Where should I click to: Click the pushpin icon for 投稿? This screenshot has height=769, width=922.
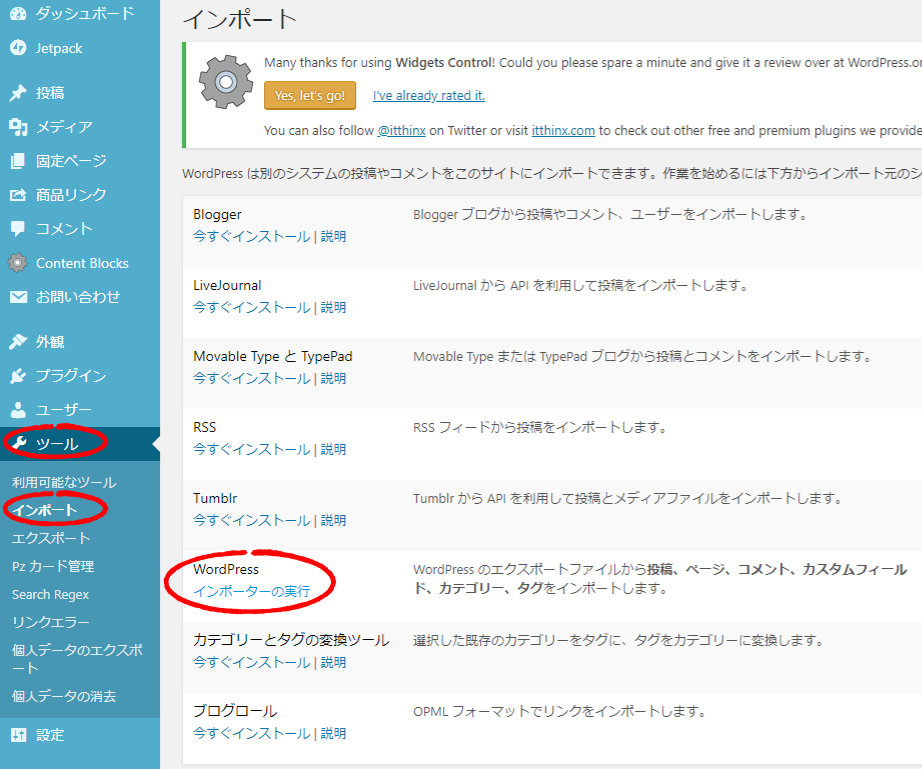pos(18,93)
